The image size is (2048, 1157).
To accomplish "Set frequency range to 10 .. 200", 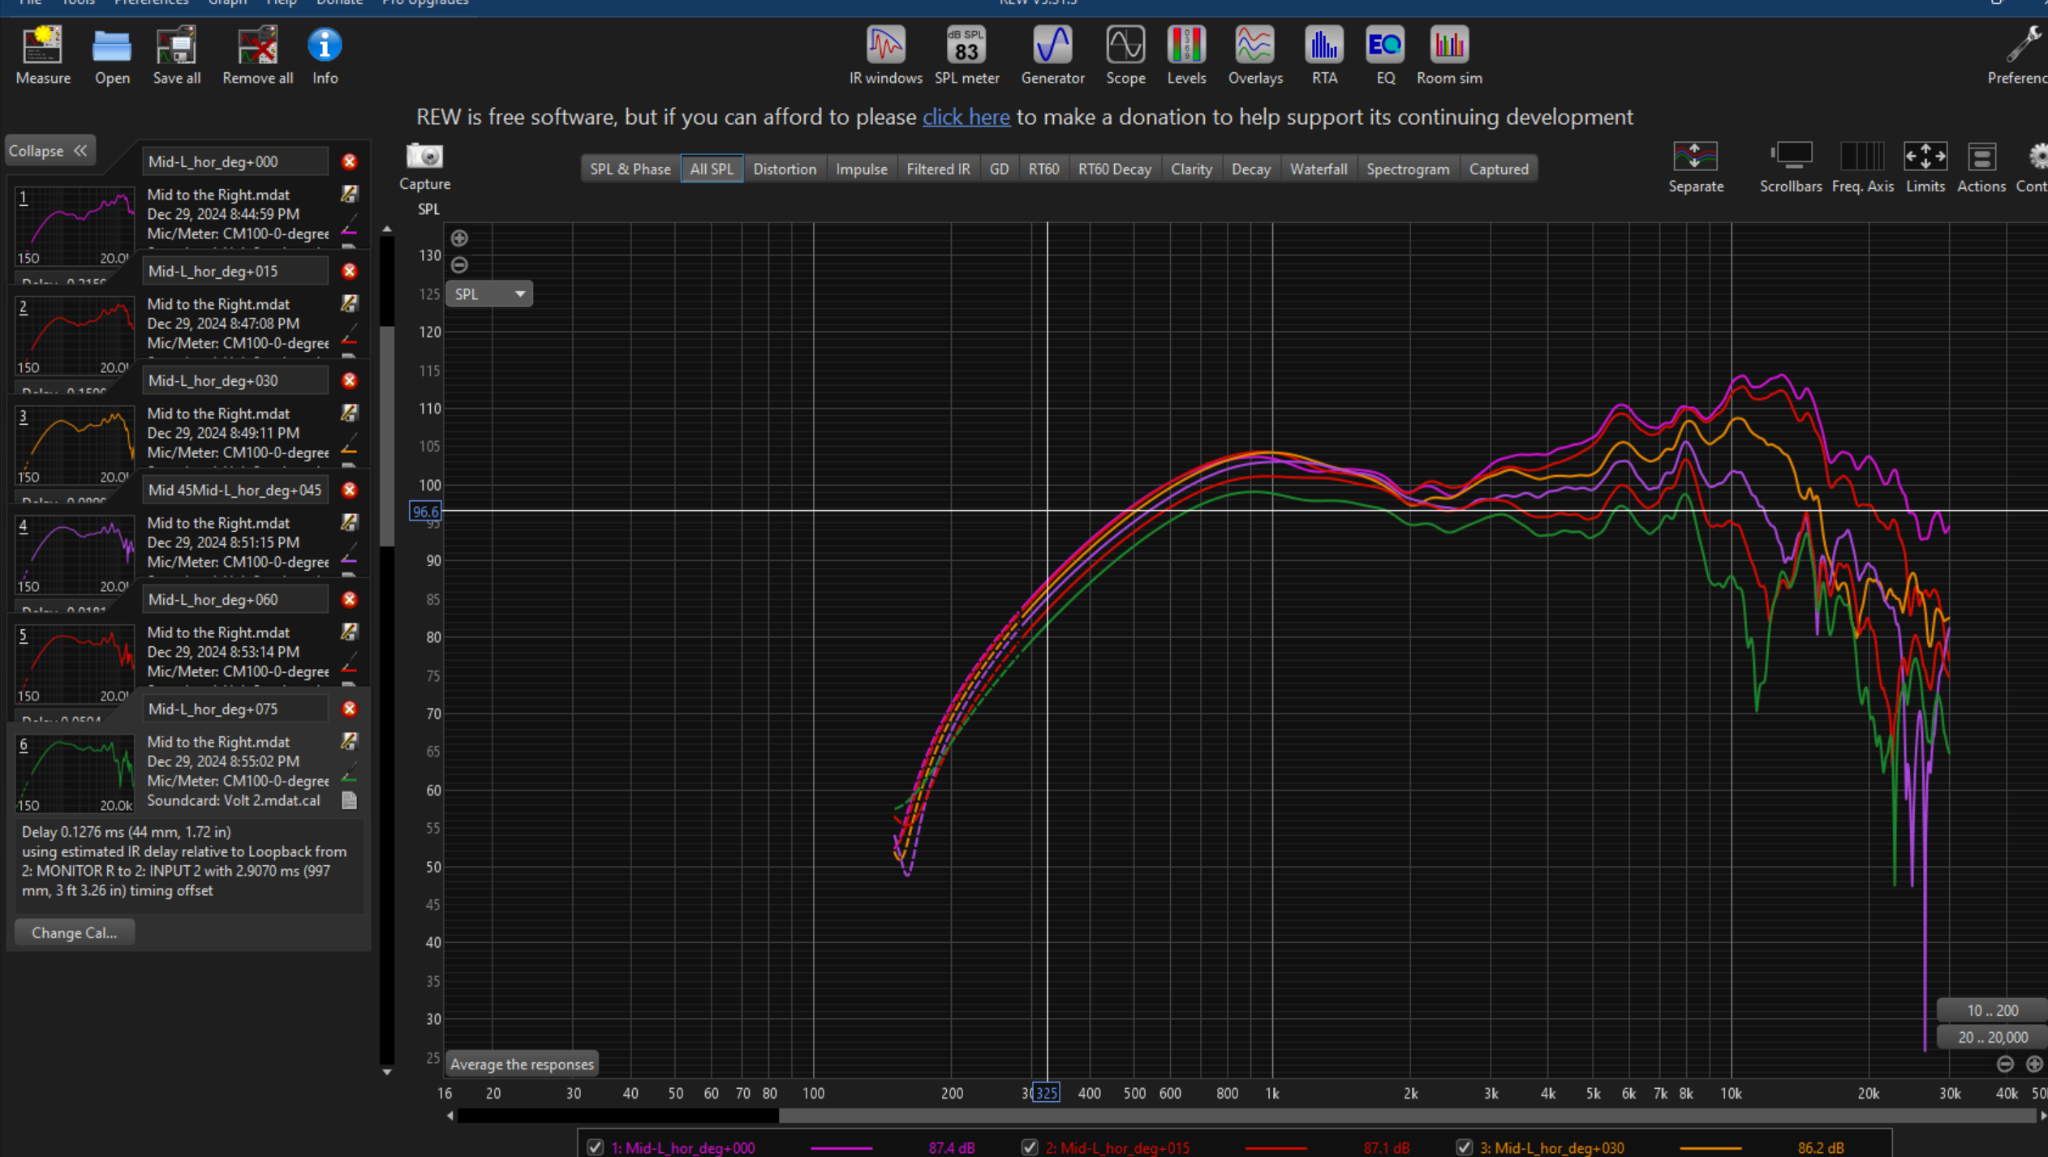I will (1992, 1010).
